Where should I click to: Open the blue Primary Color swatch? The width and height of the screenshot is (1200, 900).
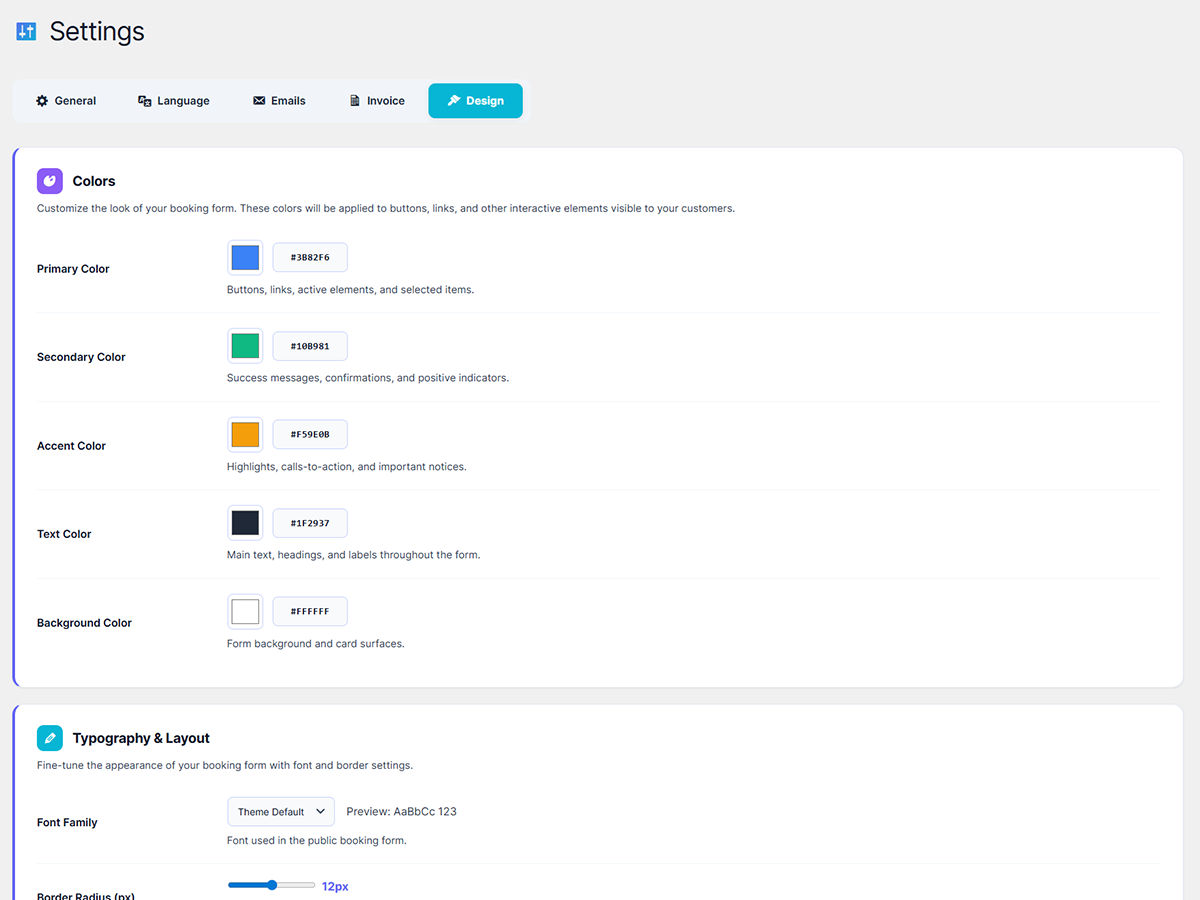click(245, 258)
